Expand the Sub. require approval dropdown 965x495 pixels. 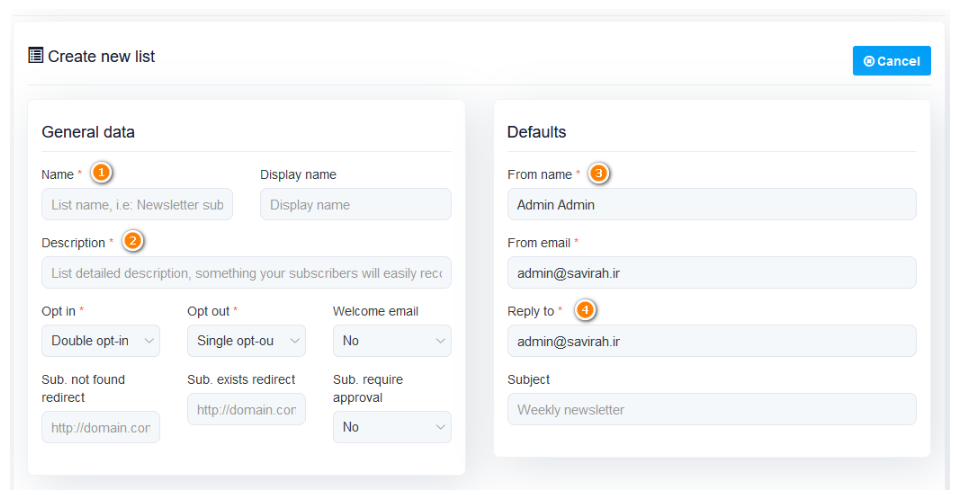tap(391, 427)
